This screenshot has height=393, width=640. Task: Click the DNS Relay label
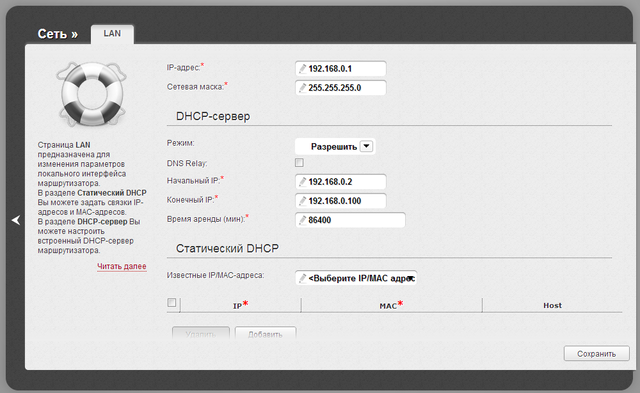pyautogui.click(x=187, y=163)
